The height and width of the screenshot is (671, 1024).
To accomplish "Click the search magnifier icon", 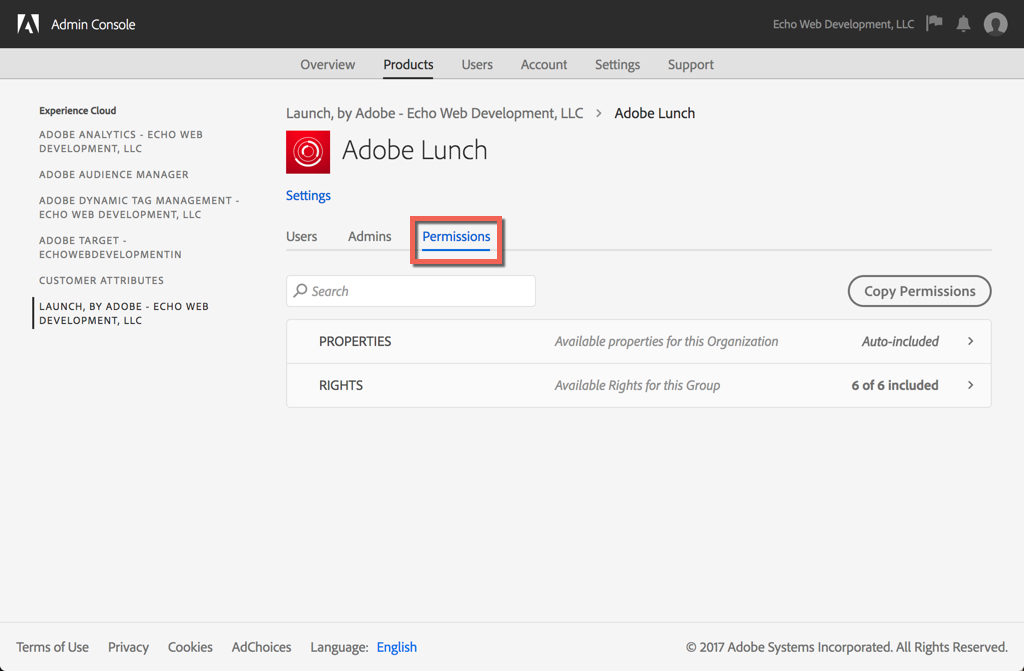I will click(300, 291).
